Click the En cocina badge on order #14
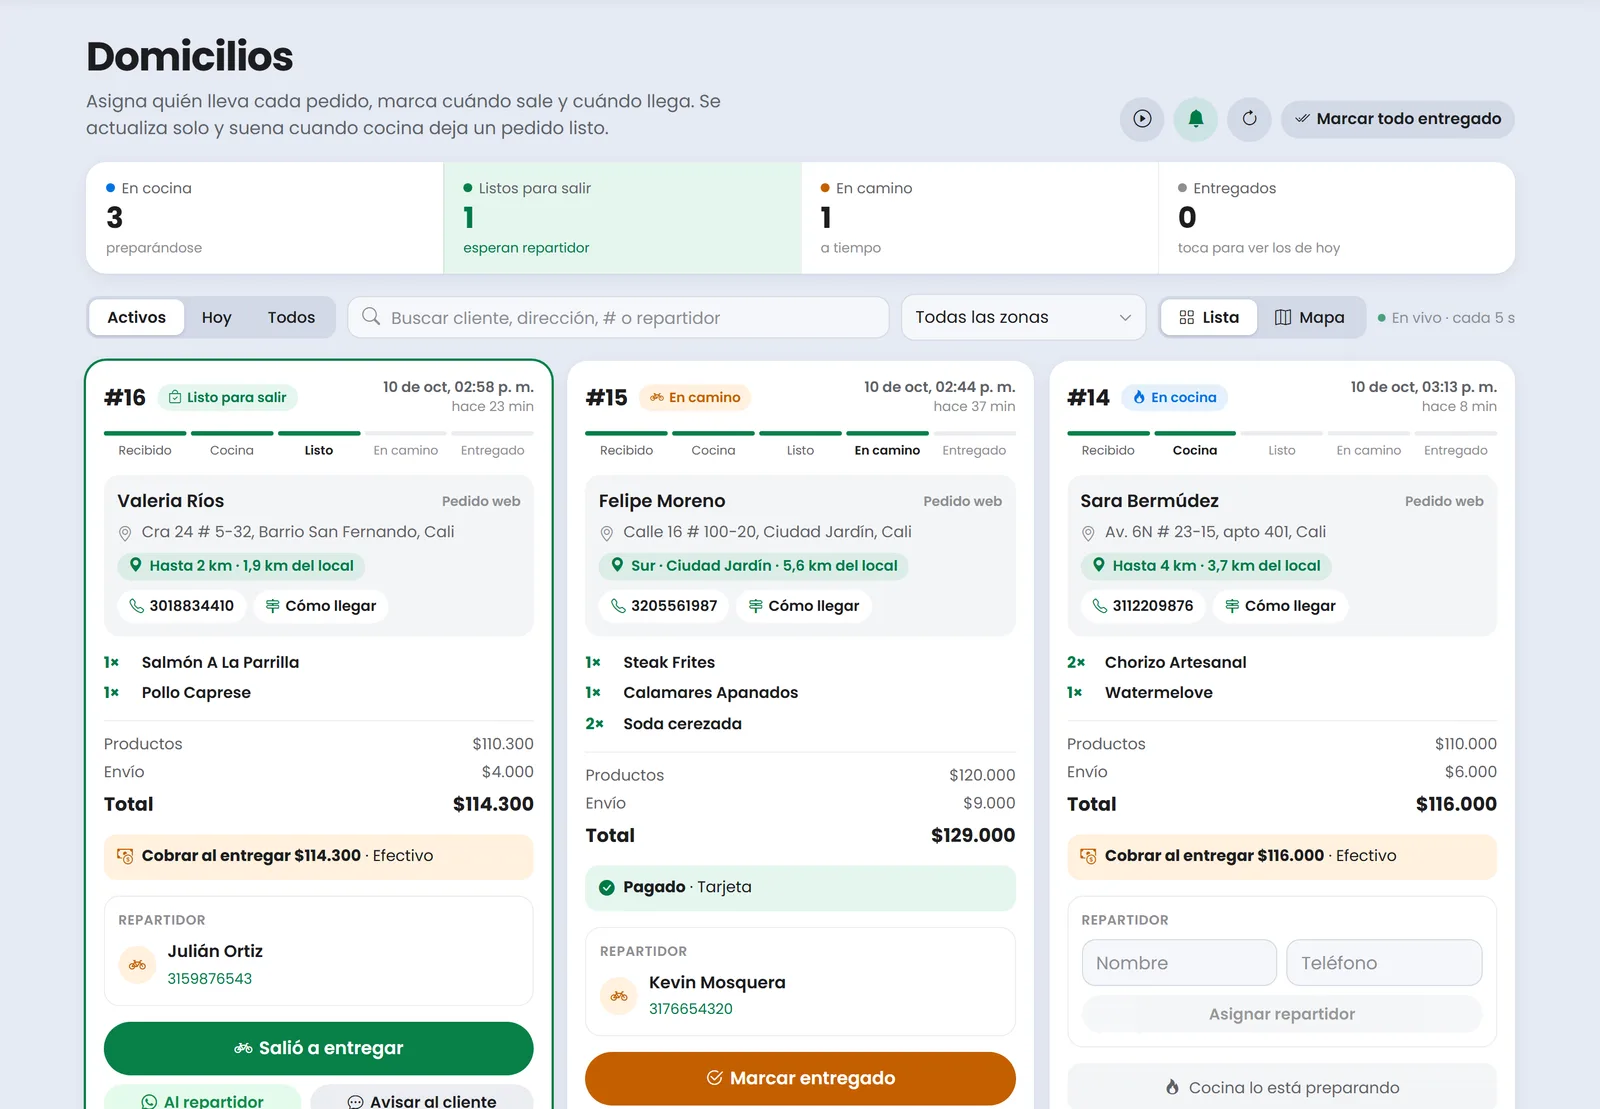 pos(1174,398)
